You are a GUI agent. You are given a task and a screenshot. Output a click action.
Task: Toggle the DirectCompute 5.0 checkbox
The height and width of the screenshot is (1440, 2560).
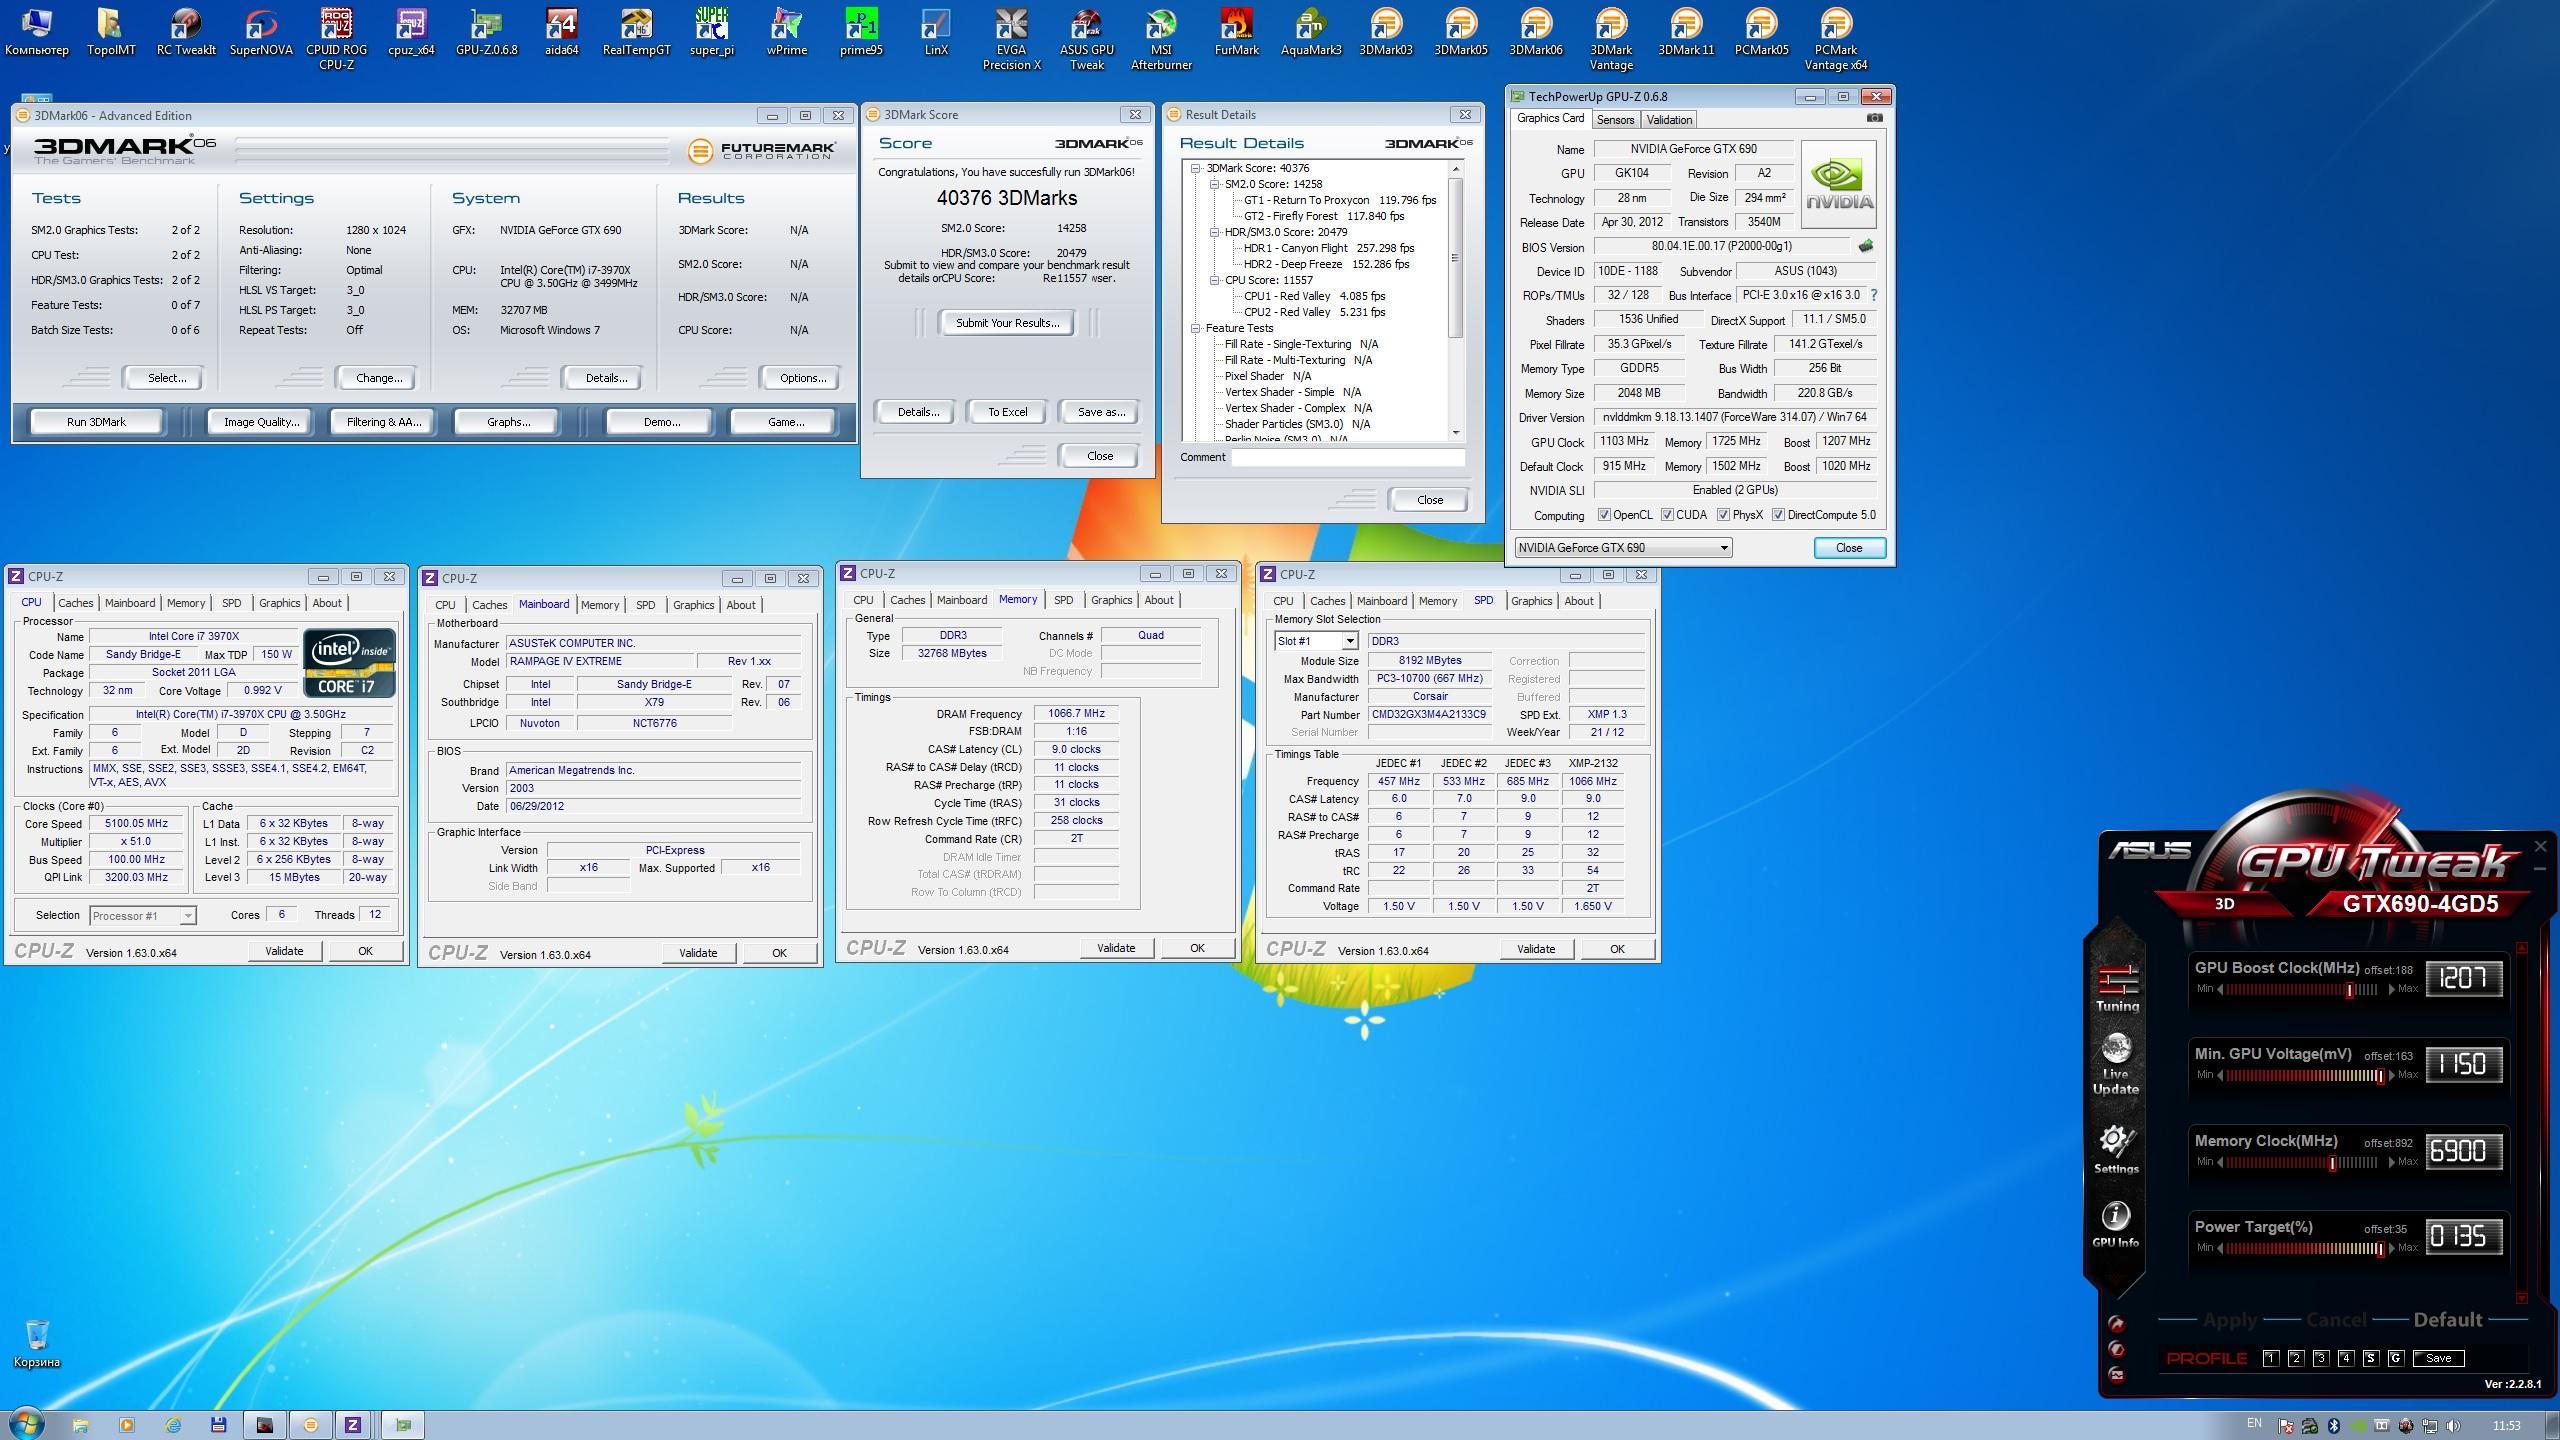(x=1778, y=515)
